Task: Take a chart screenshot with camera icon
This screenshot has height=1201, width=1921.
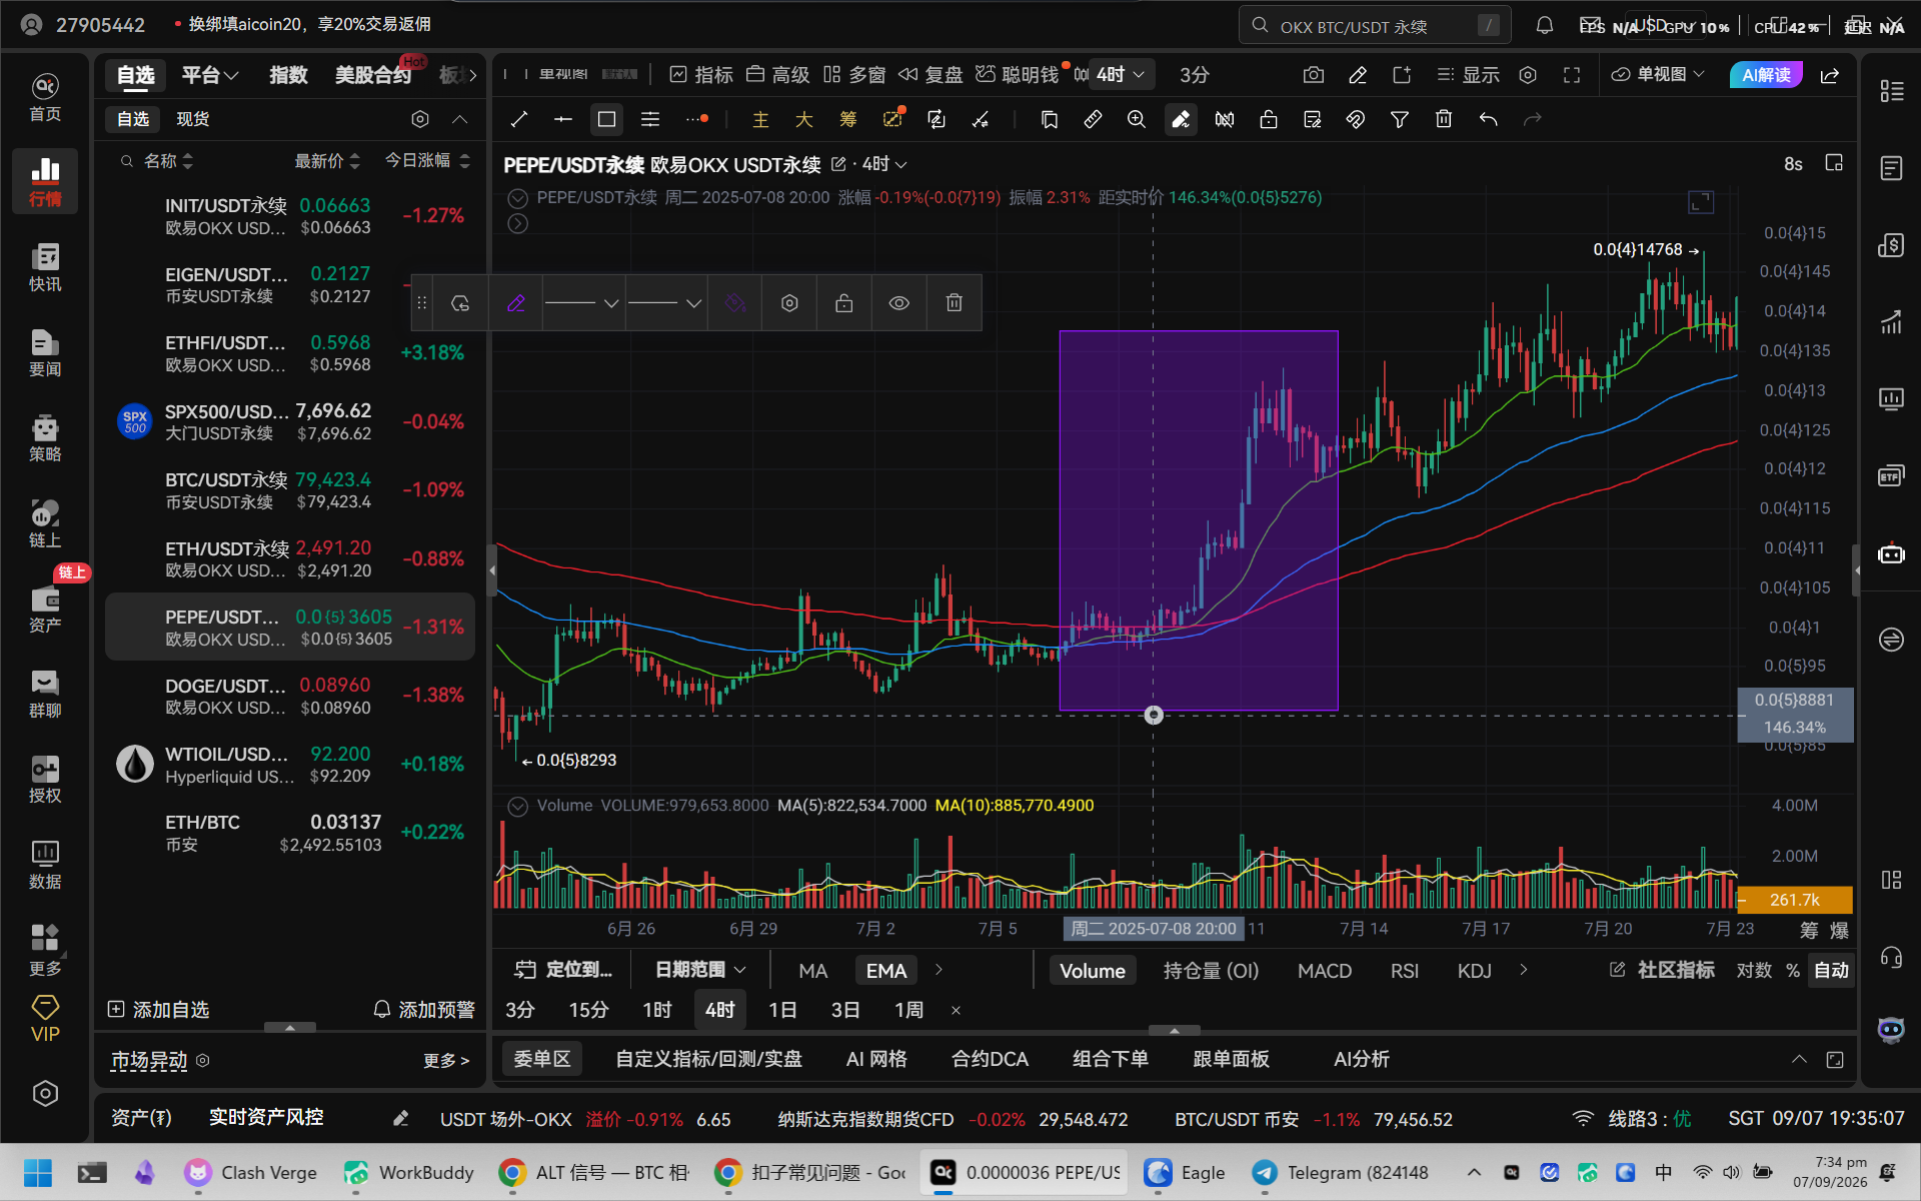Action: pos(1313,75)
